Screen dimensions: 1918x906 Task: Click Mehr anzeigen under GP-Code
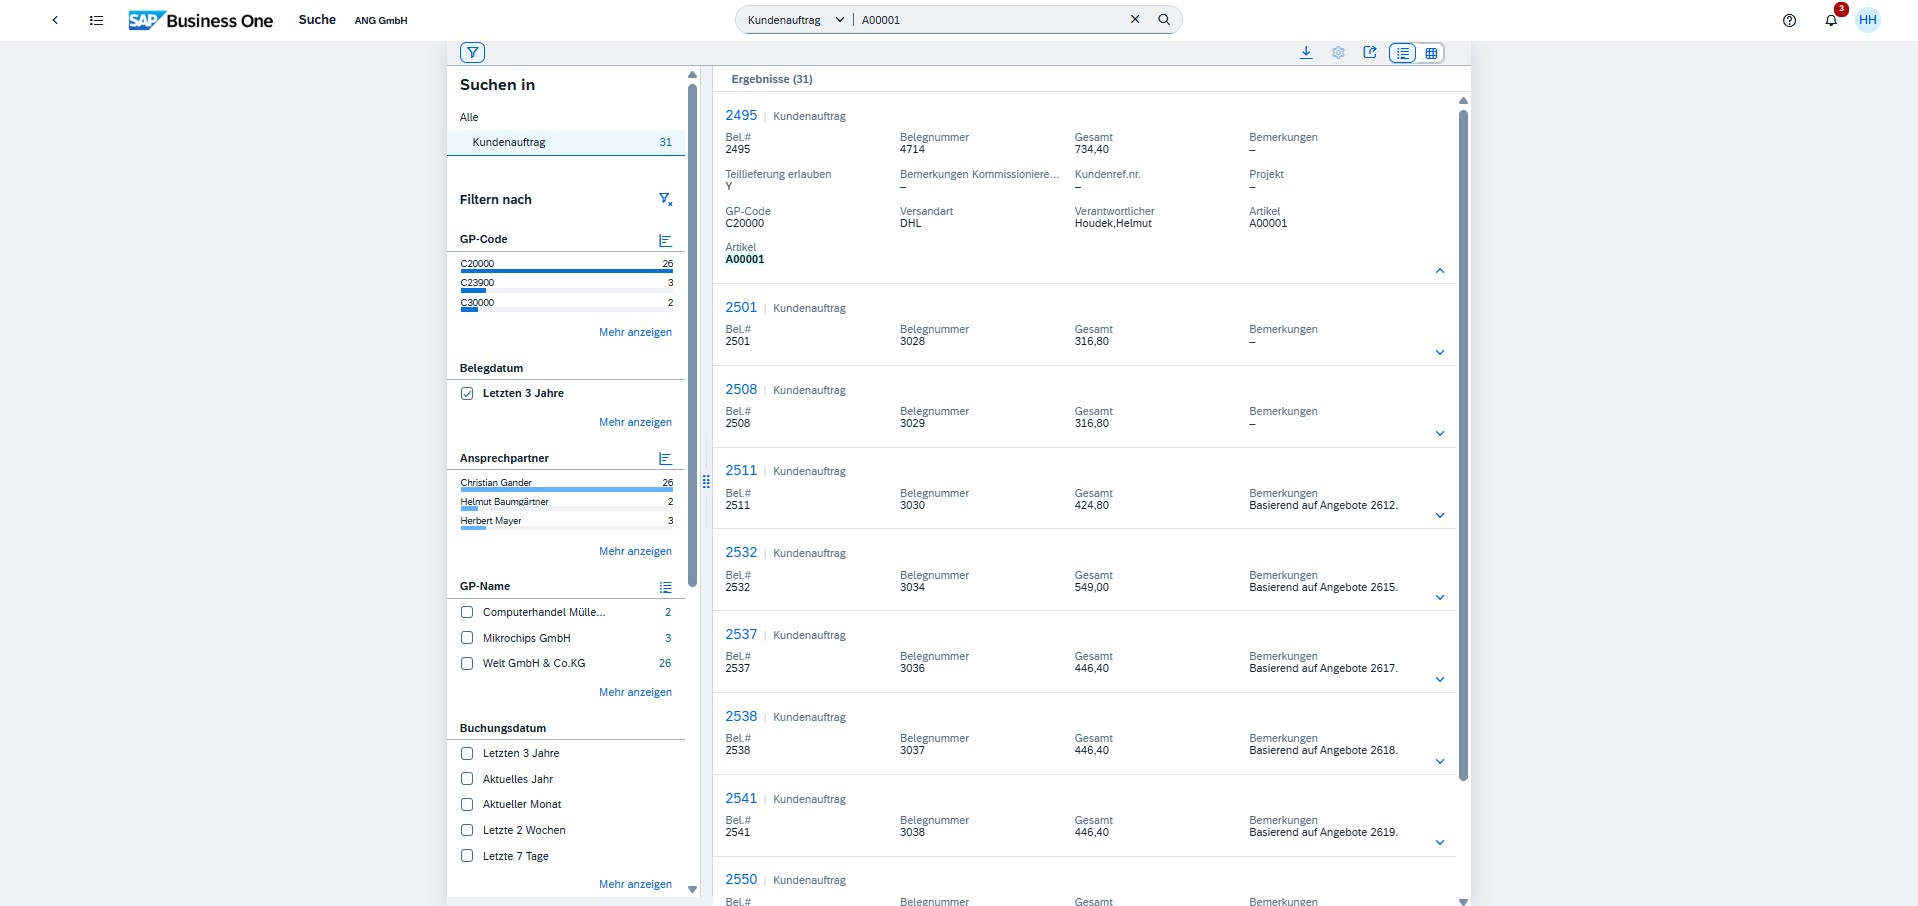634,332
